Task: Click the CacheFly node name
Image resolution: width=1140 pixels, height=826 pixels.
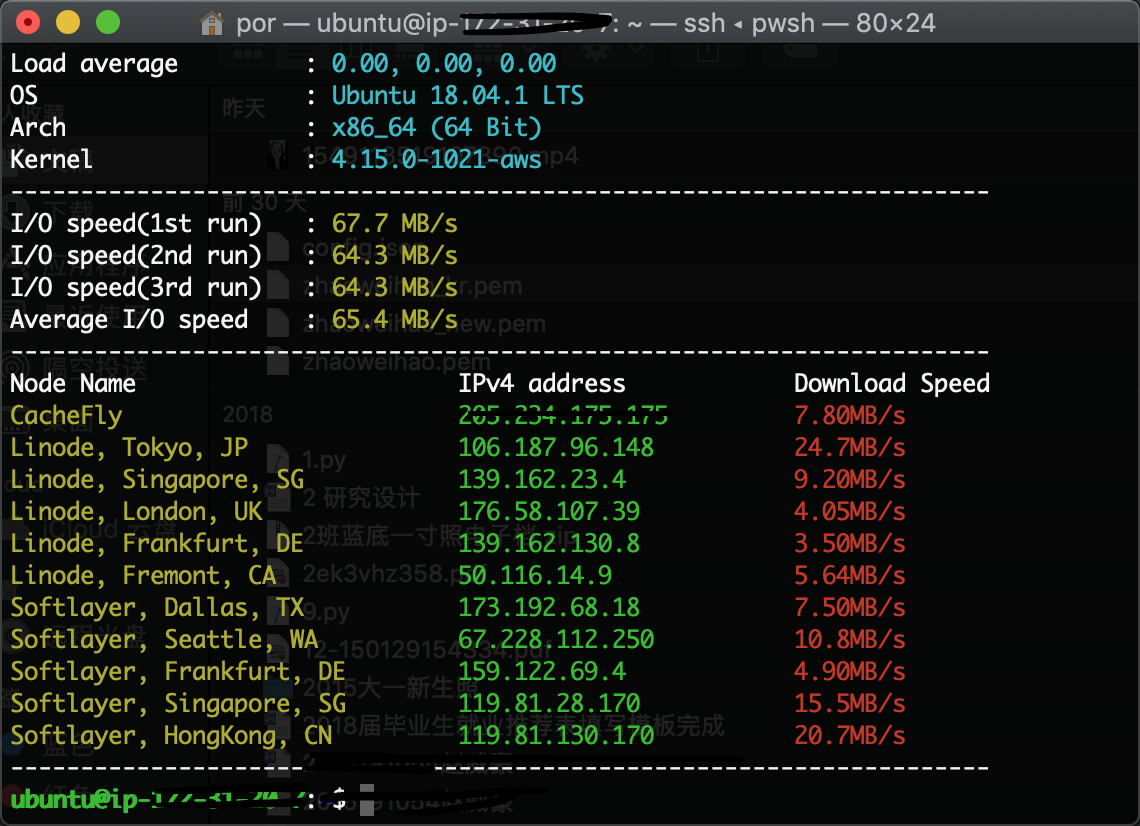Action: click(66, 416)
